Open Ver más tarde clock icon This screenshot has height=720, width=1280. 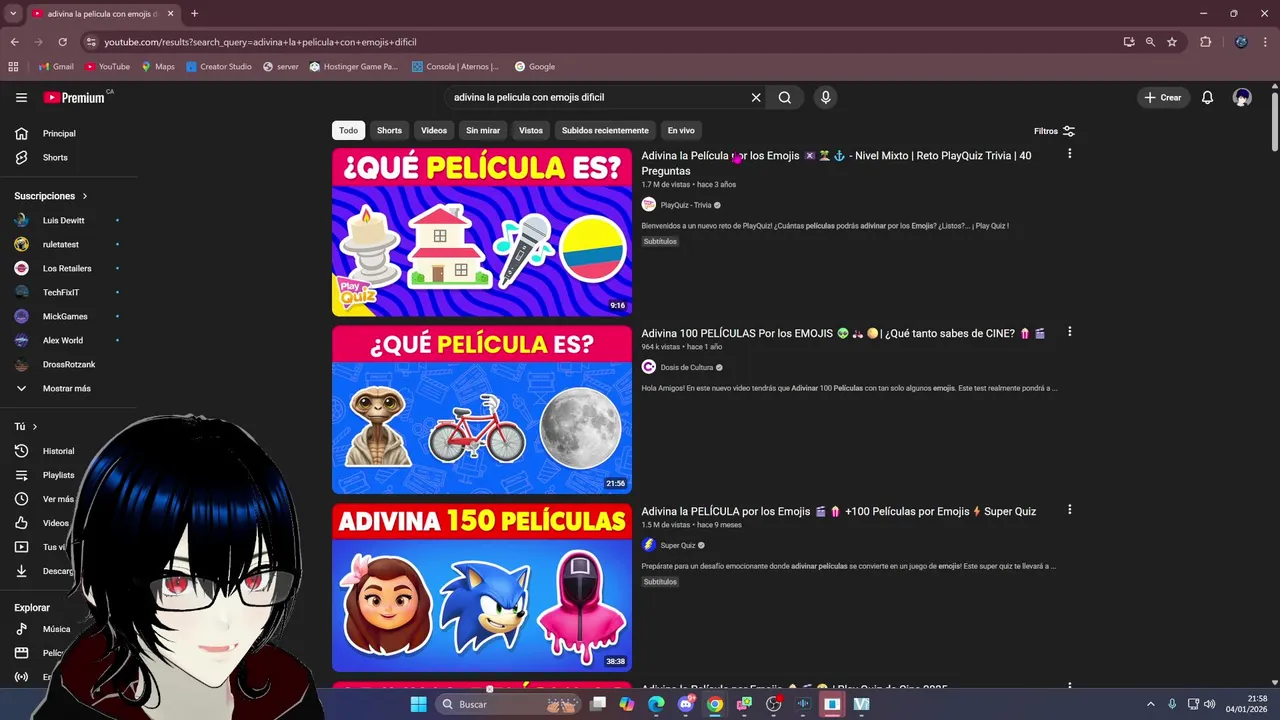[21, 499]
